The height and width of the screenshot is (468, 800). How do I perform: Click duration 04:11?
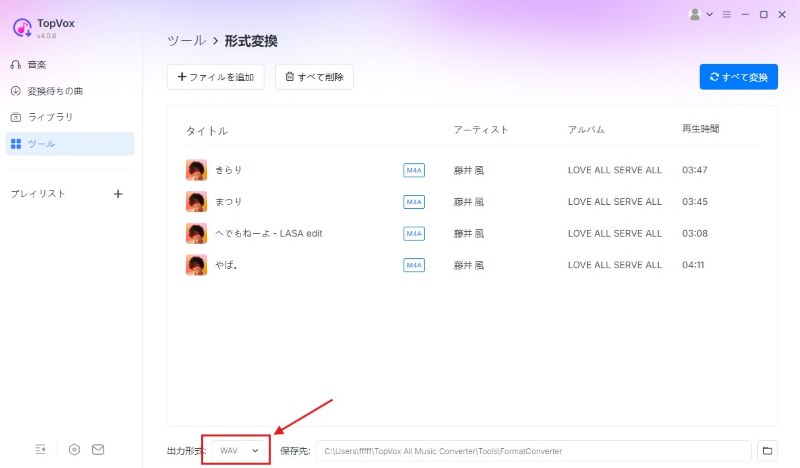693,265
